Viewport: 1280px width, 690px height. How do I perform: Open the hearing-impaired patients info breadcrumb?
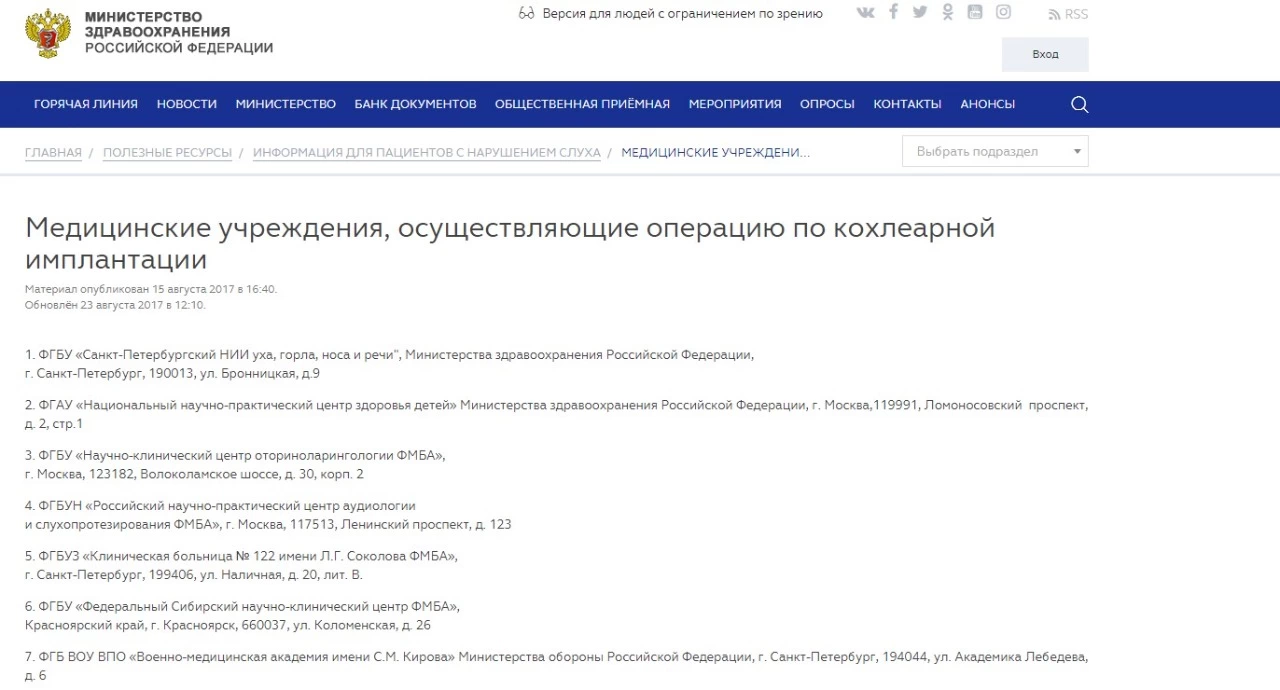pyautogui.click(x=427, y=152)
